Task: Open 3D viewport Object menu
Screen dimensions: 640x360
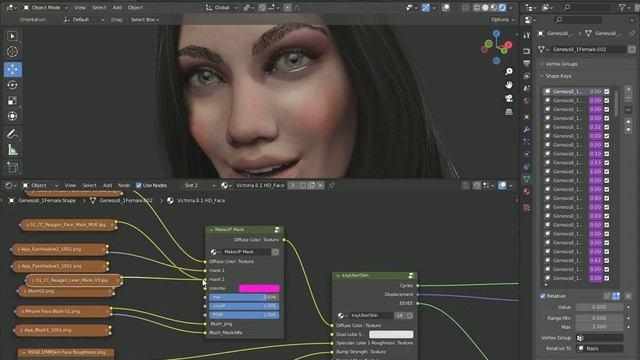Action: 135,7
